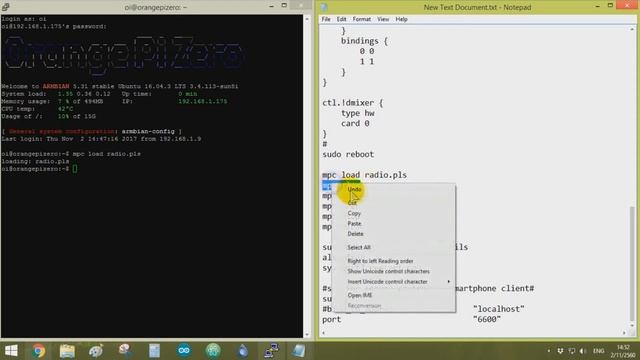The width and height of the screenshot is (640, 360).
Task: Maximize the Notepad window
Action: click(x=610, y=5)
